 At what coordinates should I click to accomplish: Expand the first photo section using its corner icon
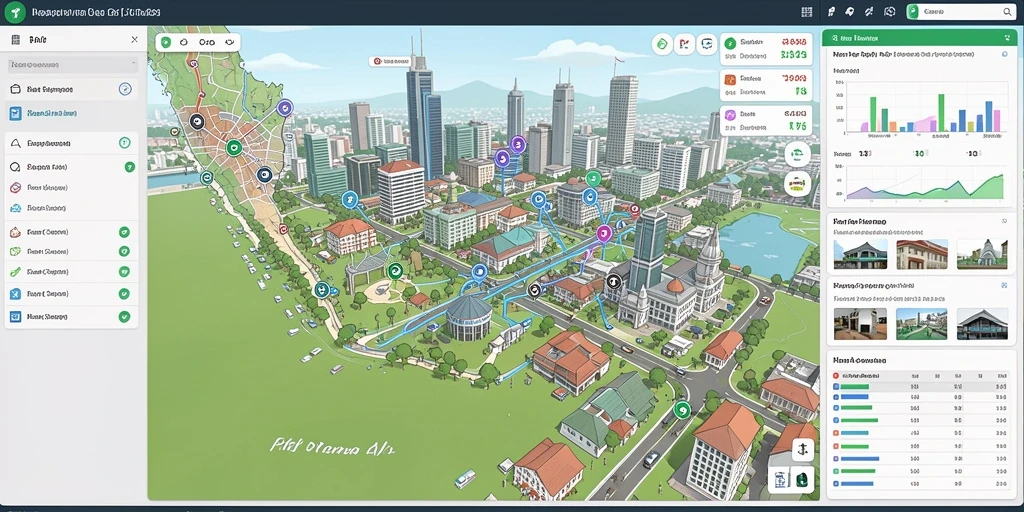tap(1004, 221)
